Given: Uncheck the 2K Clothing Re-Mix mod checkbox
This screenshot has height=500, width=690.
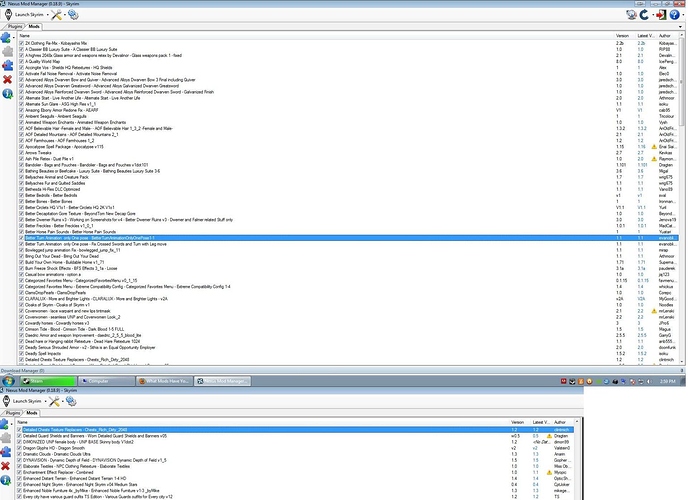Looking at the screenshot, I should (x=21, y=43).
